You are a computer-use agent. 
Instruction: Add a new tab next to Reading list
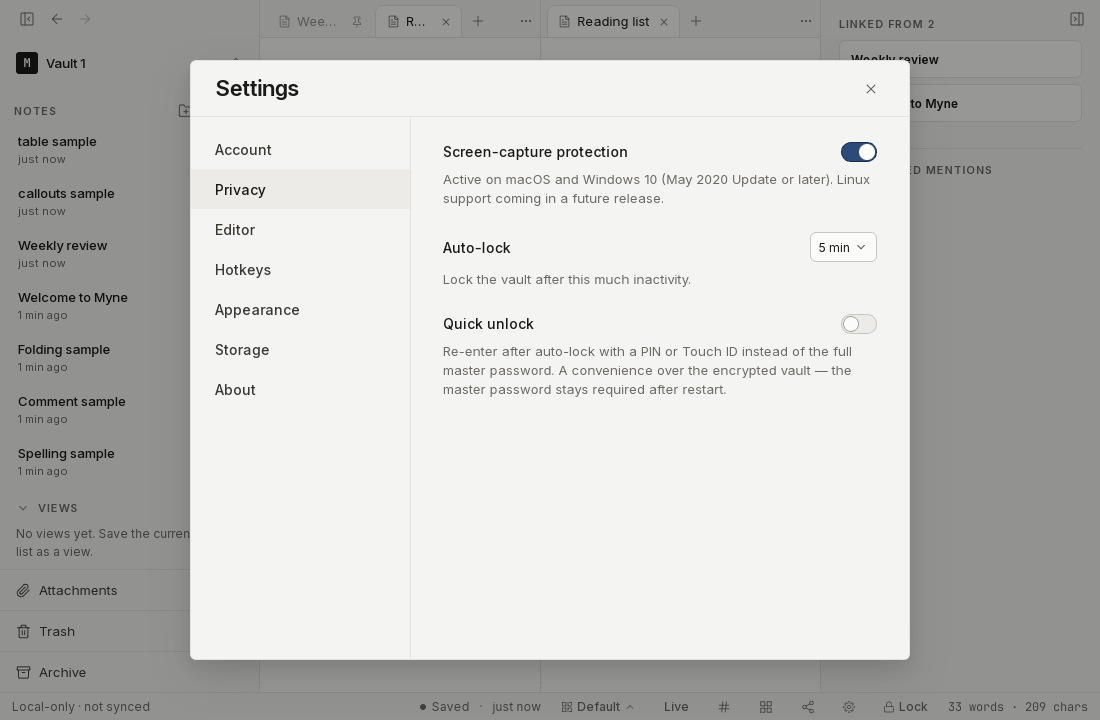point(696,21)
